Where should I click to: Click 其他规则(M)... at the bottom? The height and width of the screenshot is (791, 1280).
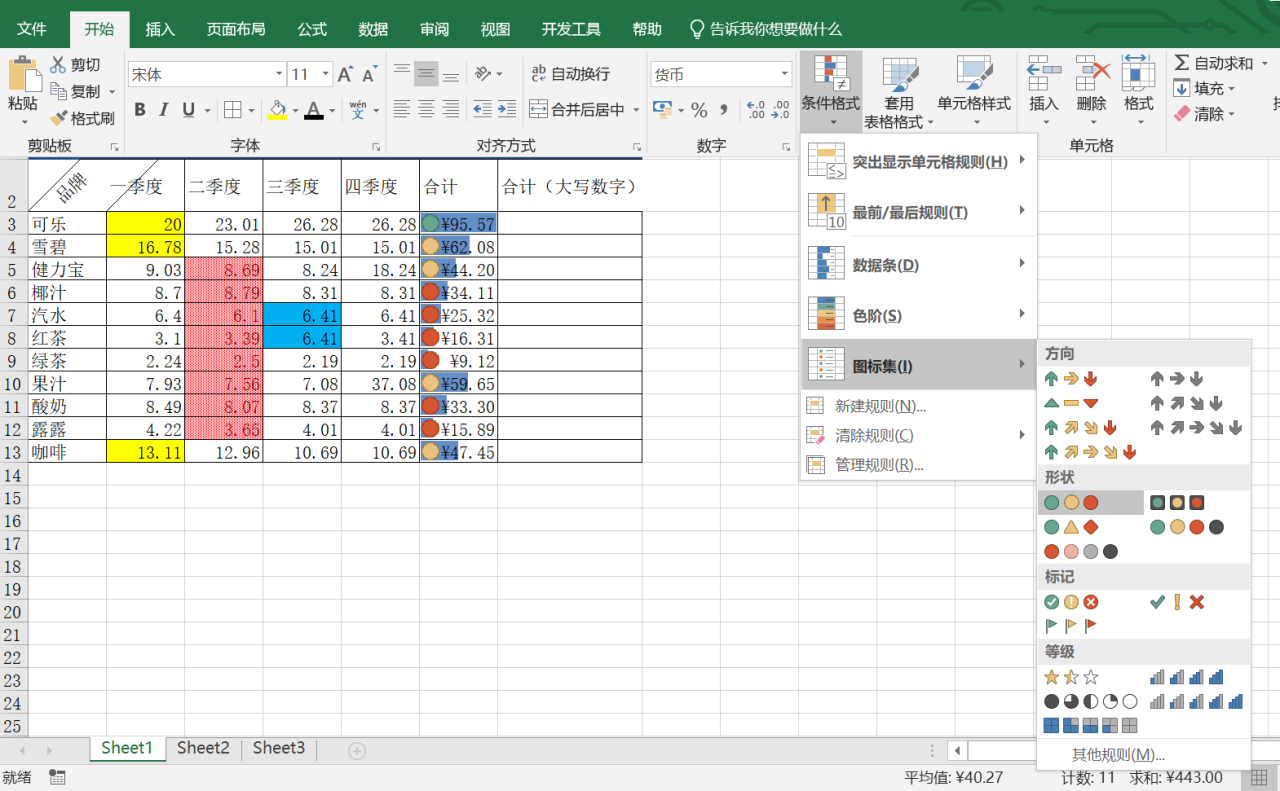pos(1118,755)
